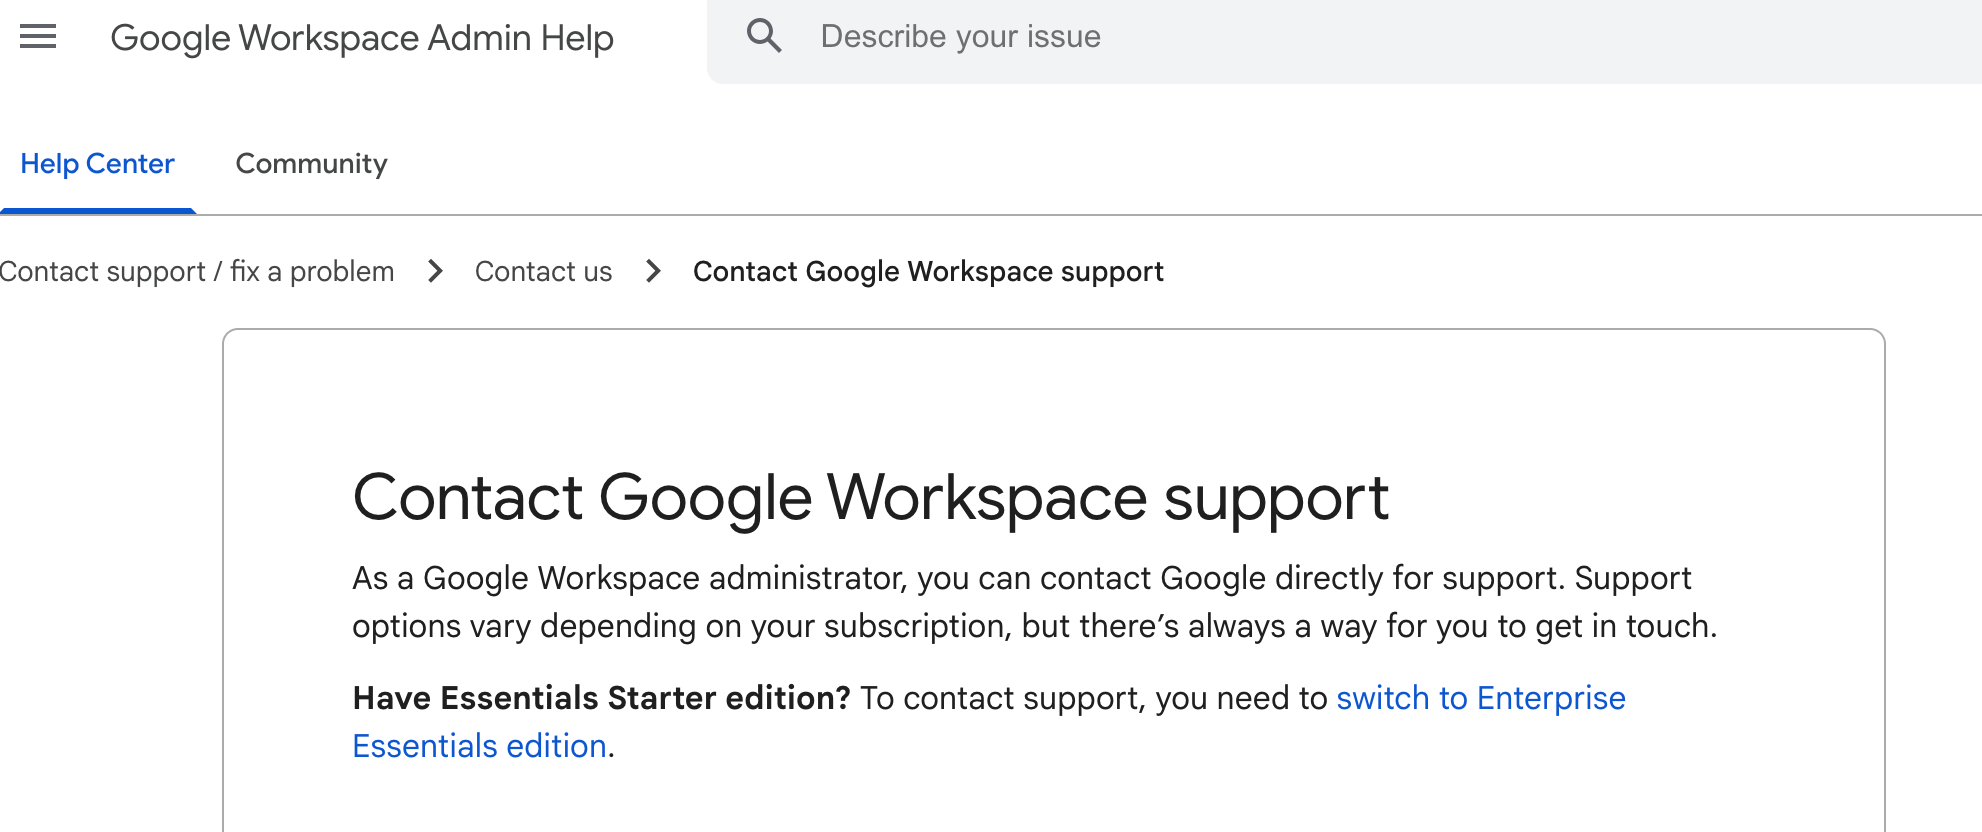Open 'Contact support / fix a problem' breadcrumb
Image resolution: width=1982 pixels, height=832 pixels.
click(197, 271)
